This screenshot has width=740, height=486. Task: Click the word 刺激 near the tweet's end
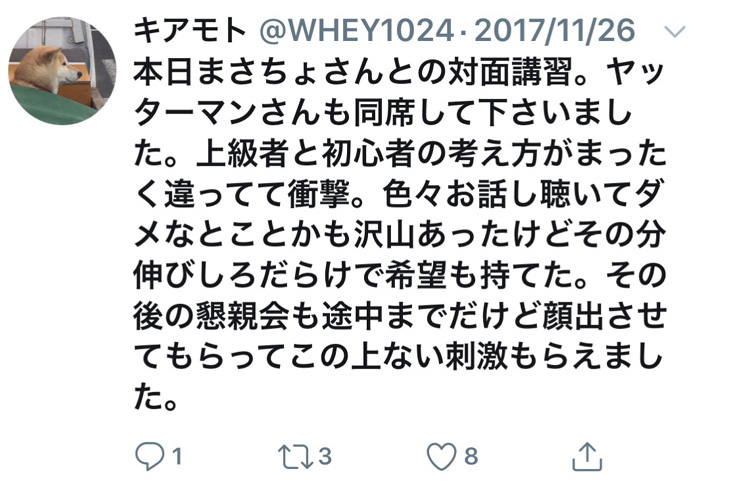(x=477, y=357)
